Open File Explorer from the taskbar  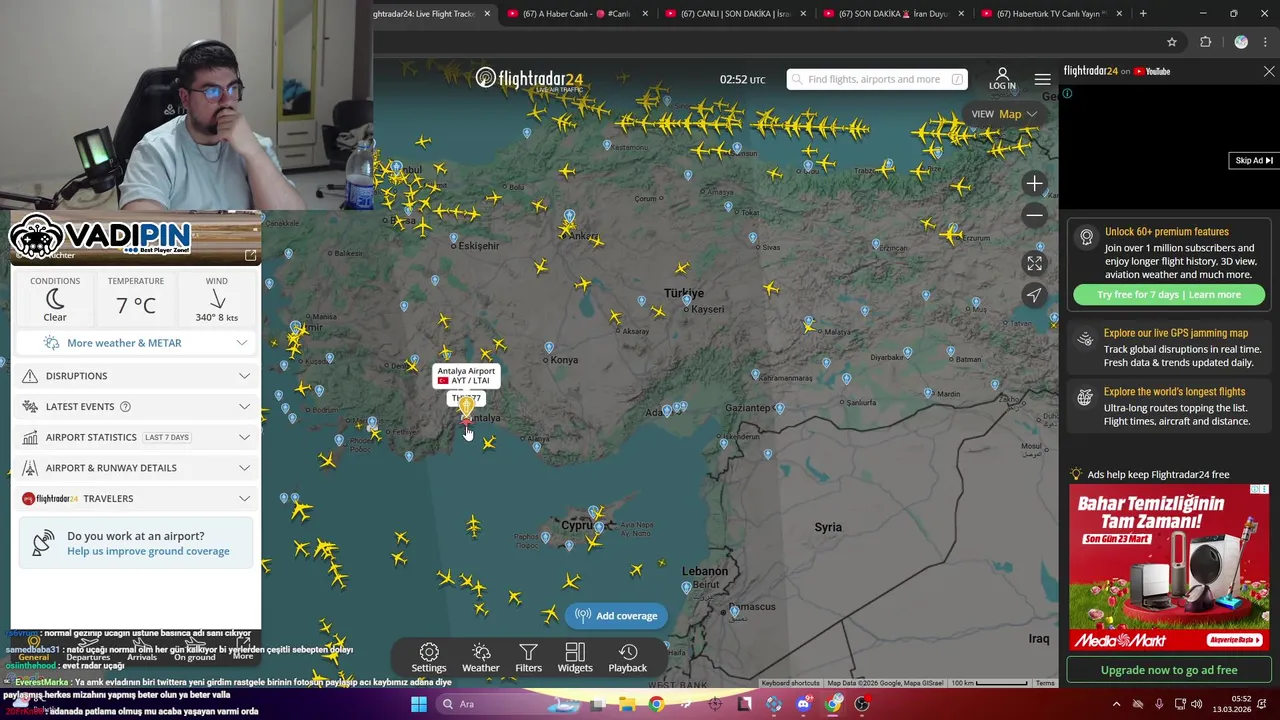(x=626, y=704)
